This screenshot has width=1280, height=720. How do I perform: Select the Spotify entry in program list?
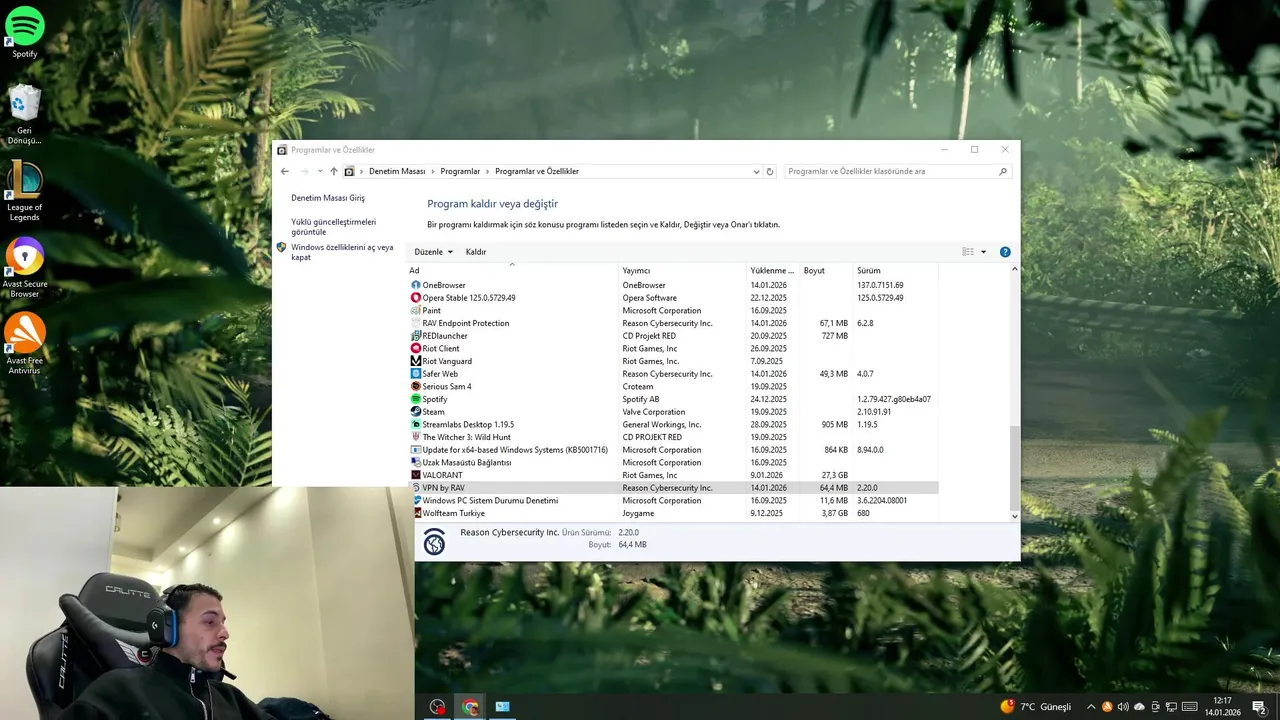(434, 399)
